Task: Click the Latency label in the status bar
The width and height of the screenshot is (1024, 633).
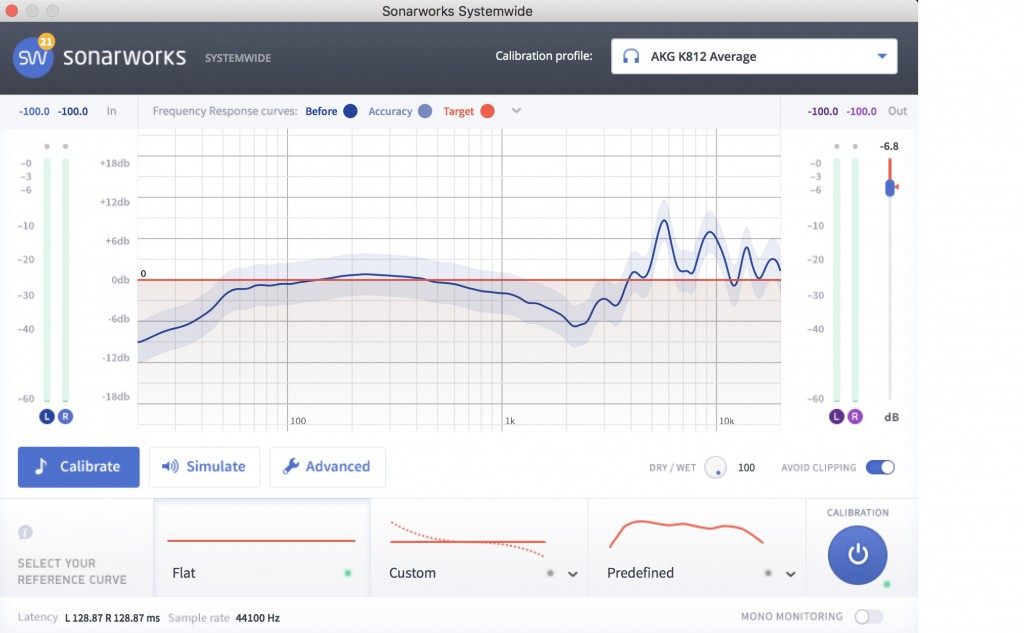Action: point(38,617)
